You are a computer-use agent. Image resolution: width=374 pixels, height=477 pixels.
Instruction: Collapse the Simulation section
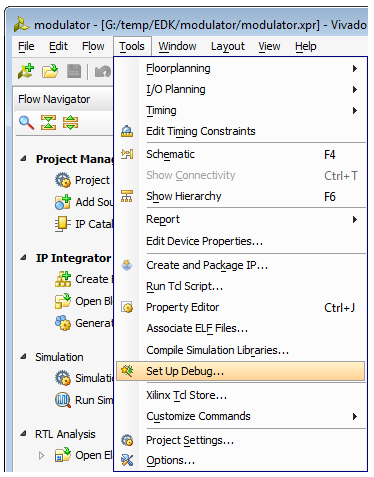click(x=23, y=357)
